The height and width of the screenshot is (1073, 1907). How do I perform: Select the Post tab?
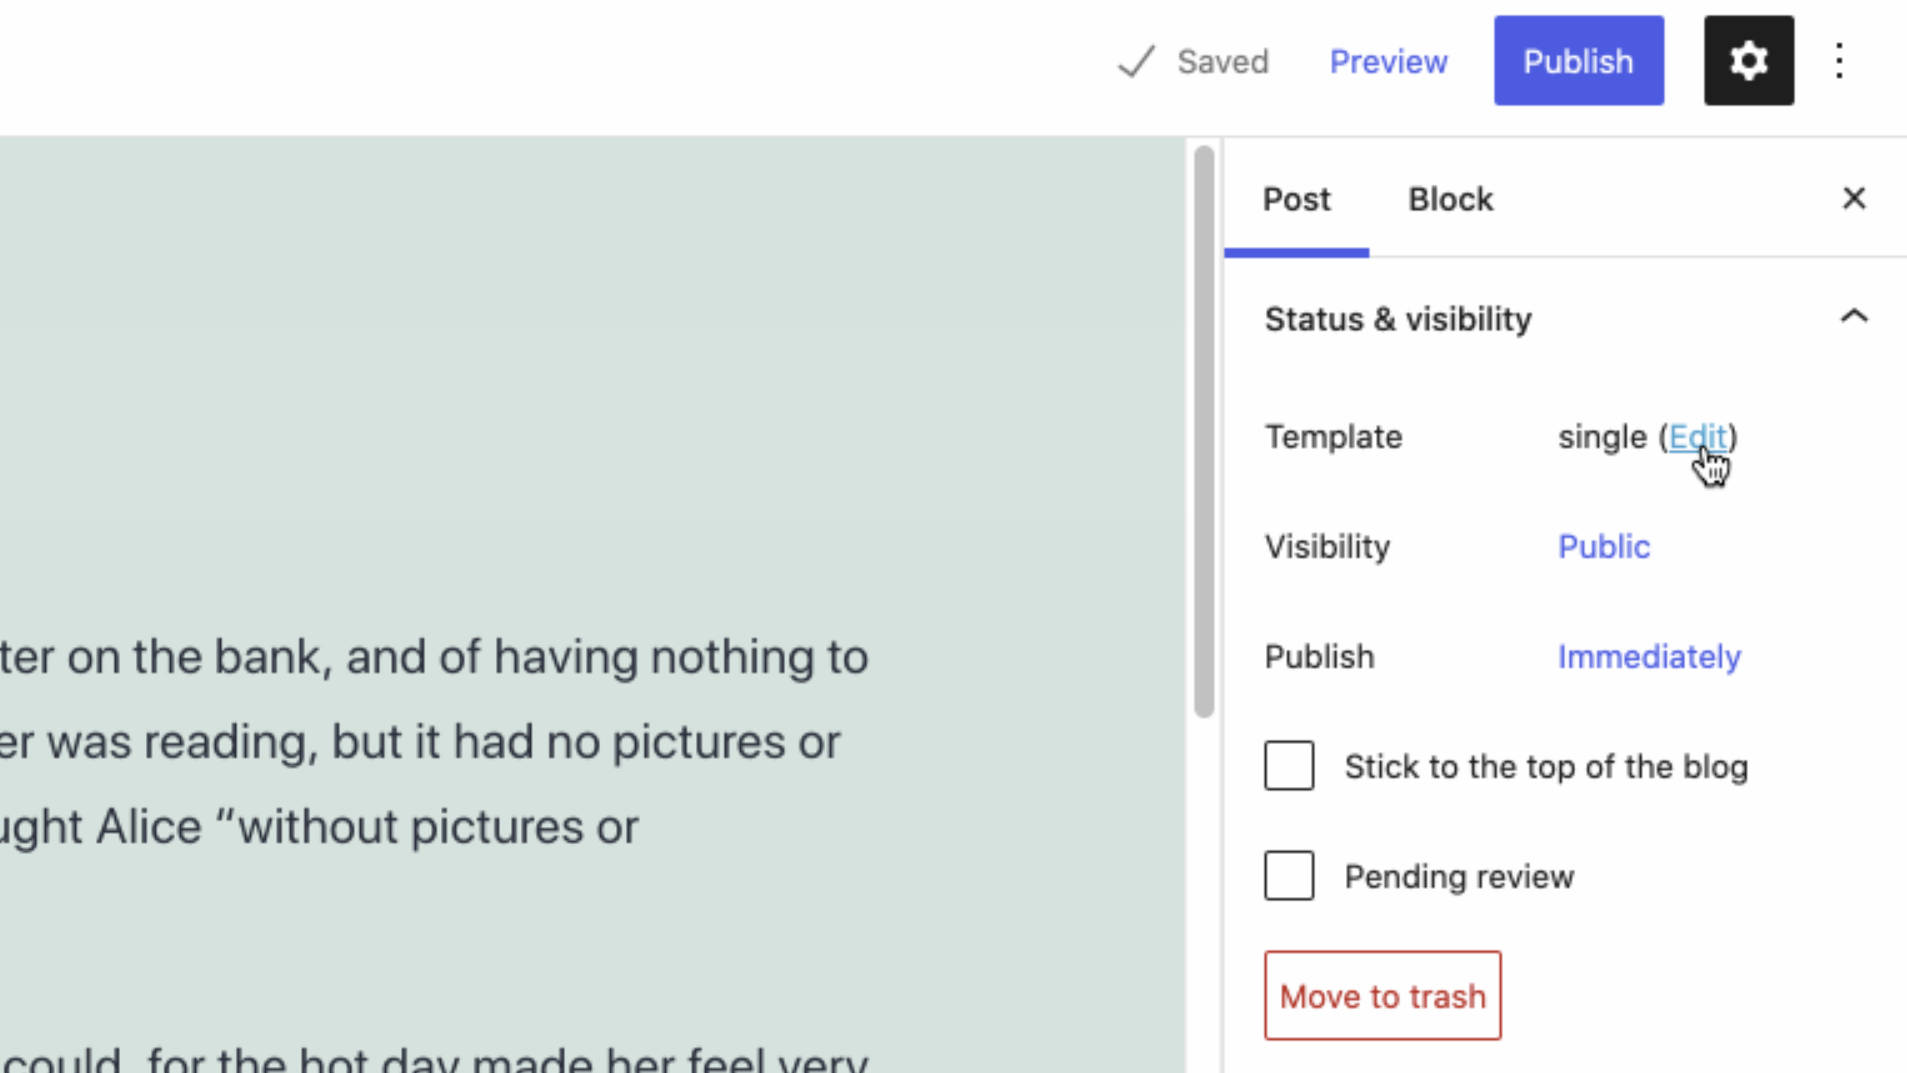coord(1296,199)
